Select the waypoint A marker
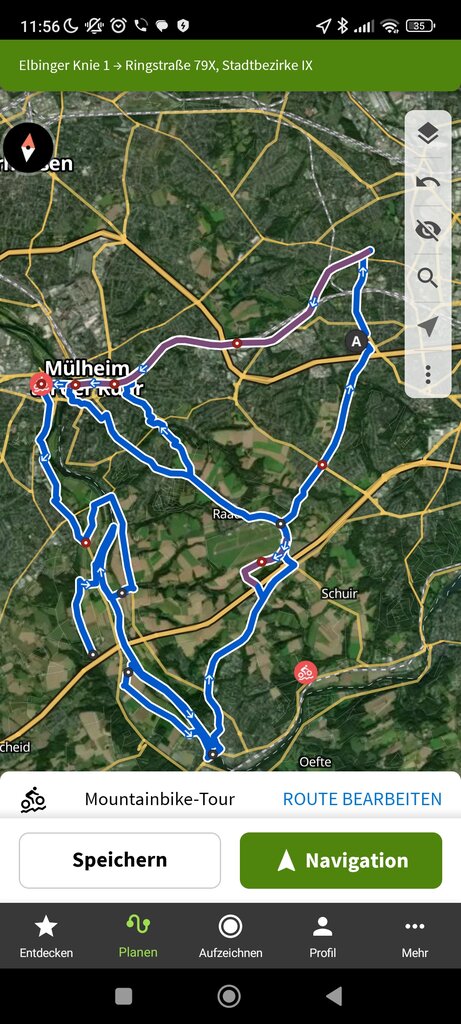461x1024 pixels. click(356, 341)
